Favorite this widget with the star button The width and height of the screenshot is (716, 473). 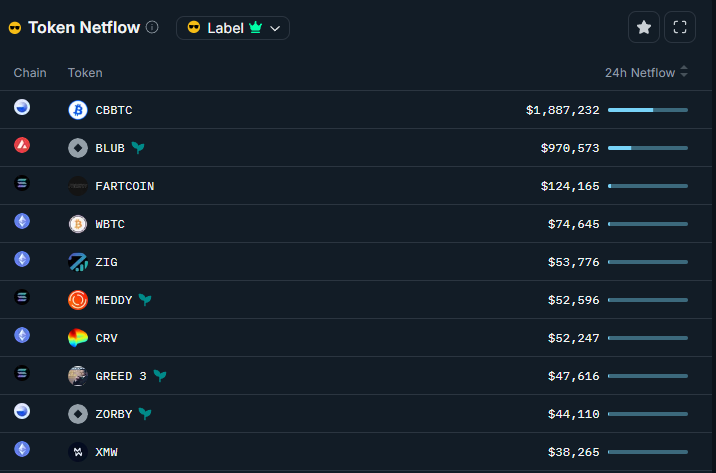point(644,27)
